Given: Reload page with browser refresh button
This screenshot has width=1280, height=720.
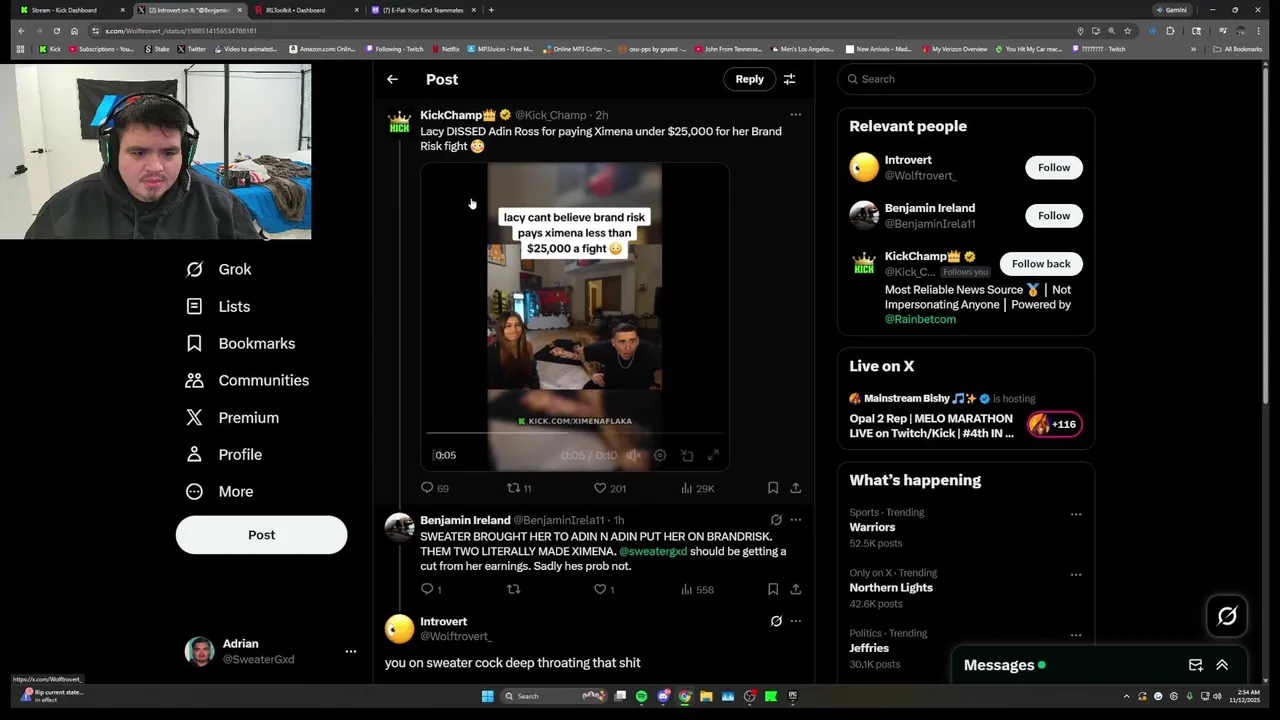Looking at the screenshot, I should [57, 31].
